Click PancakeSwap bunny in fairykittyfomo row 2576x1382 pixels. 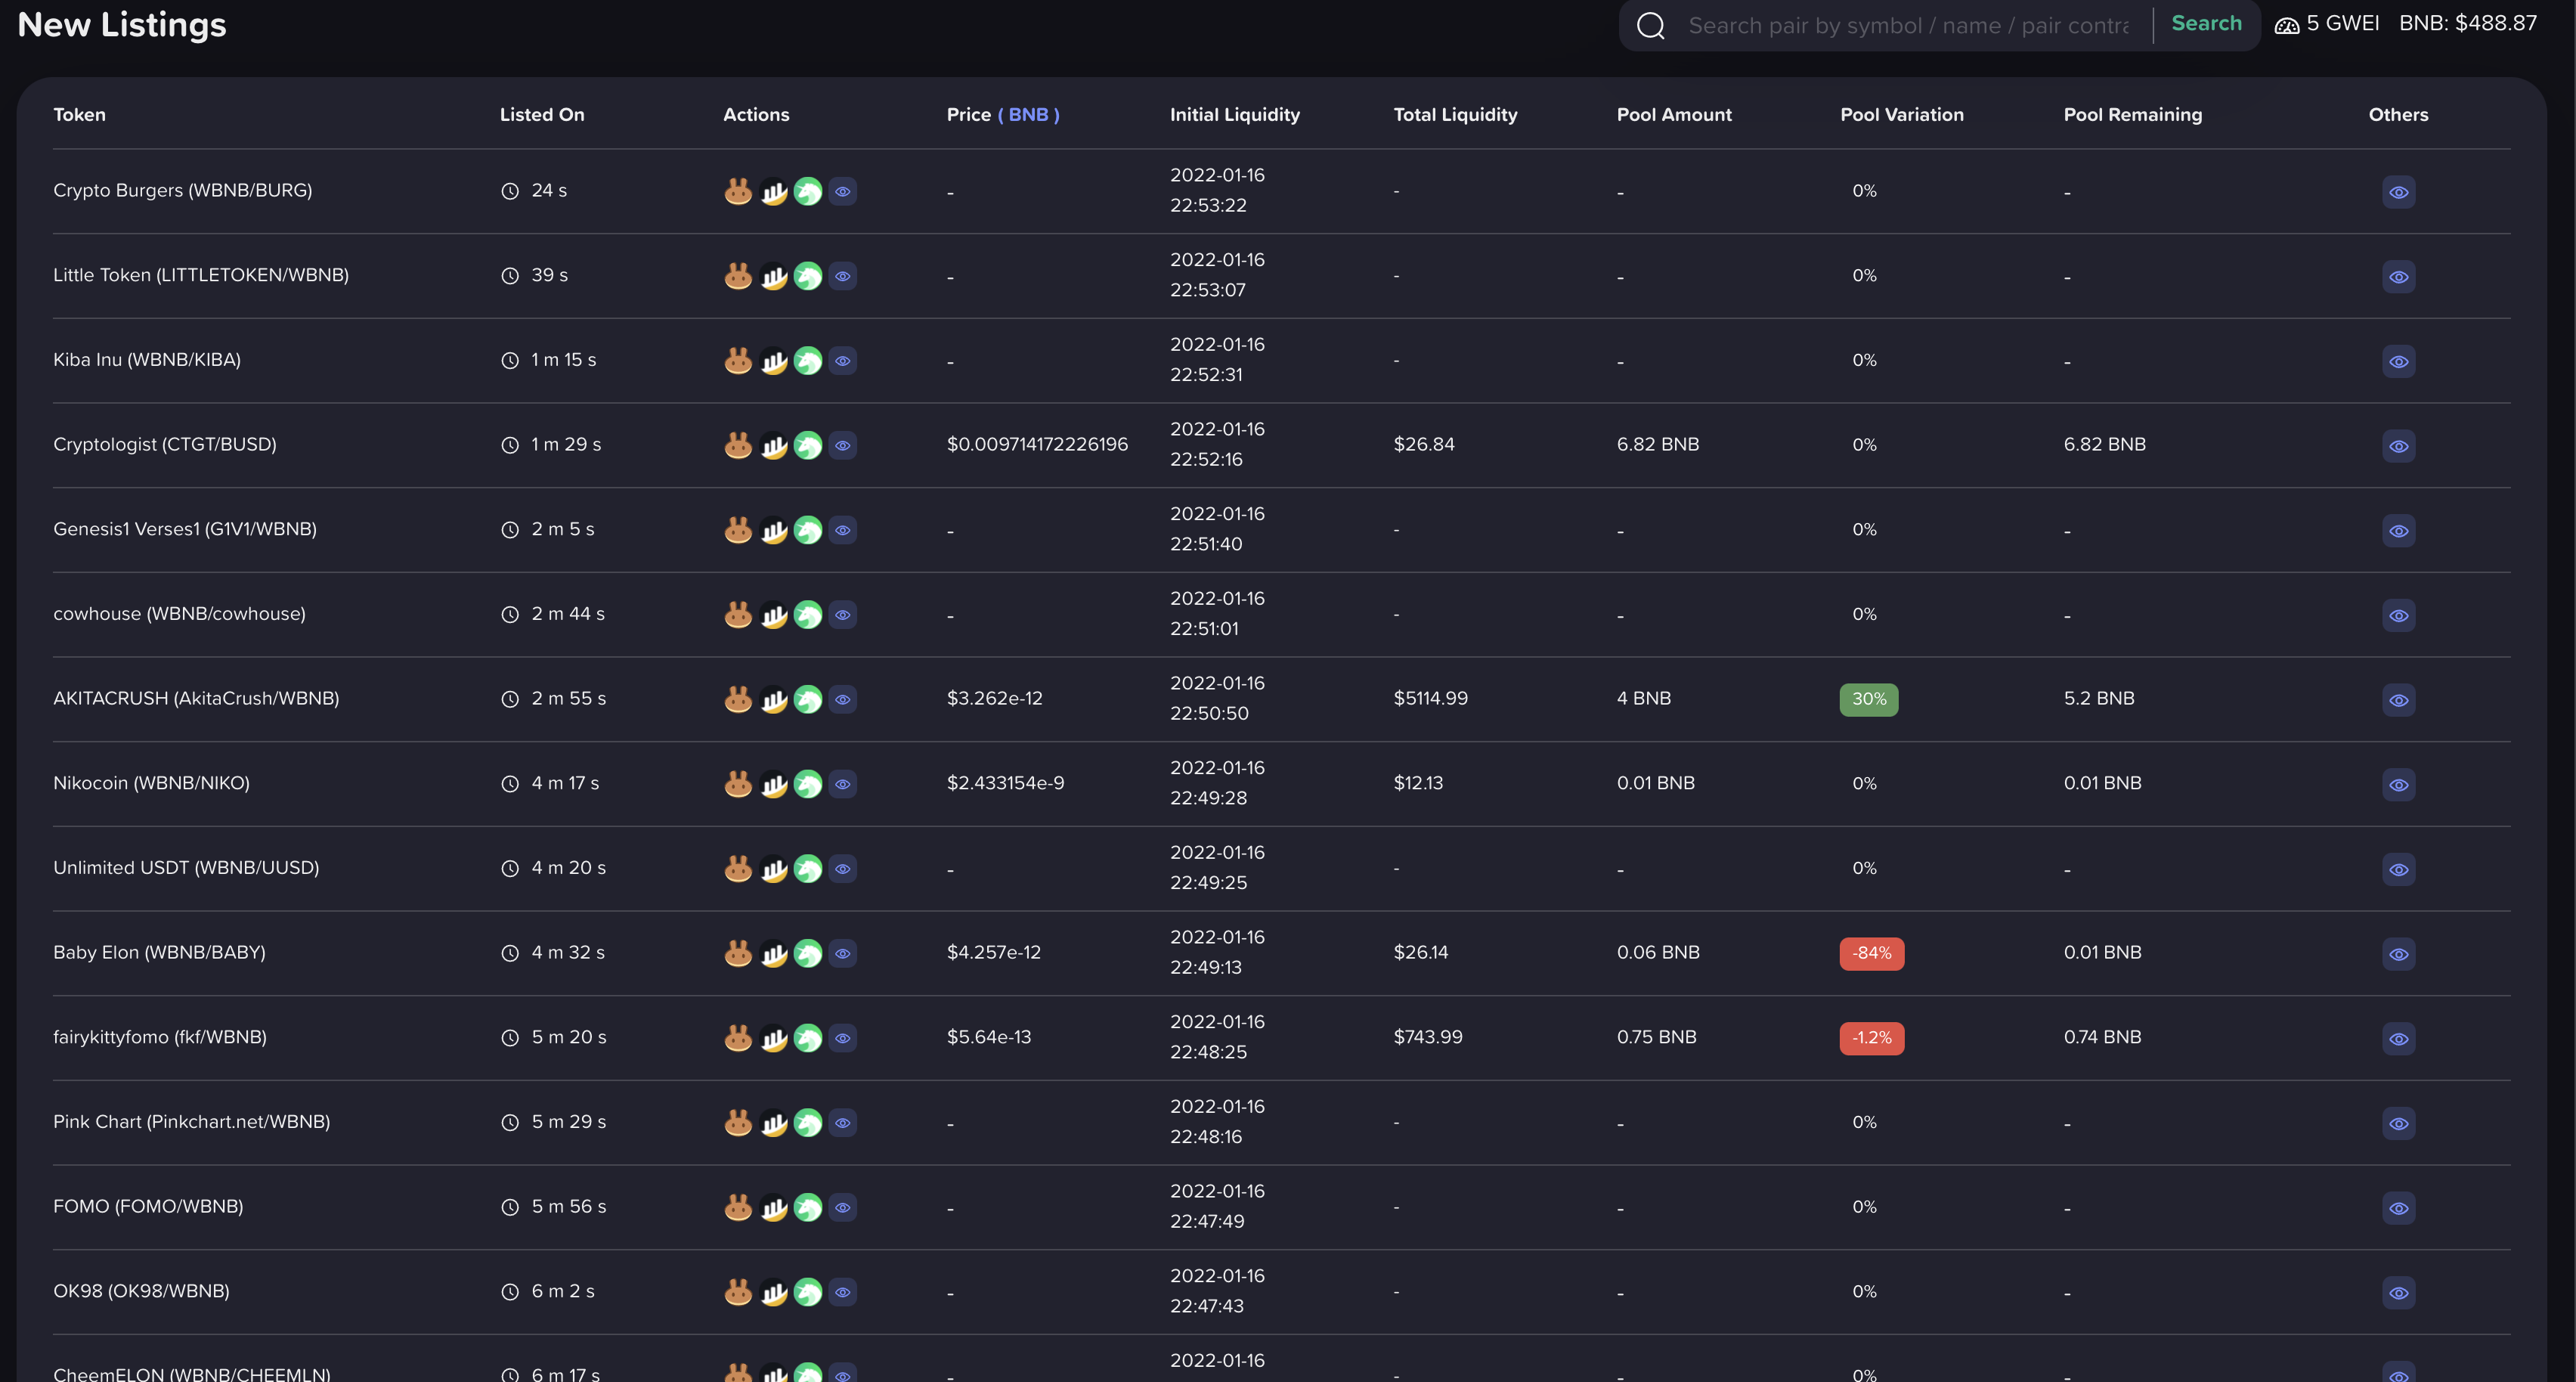[x=738, y=1038]
